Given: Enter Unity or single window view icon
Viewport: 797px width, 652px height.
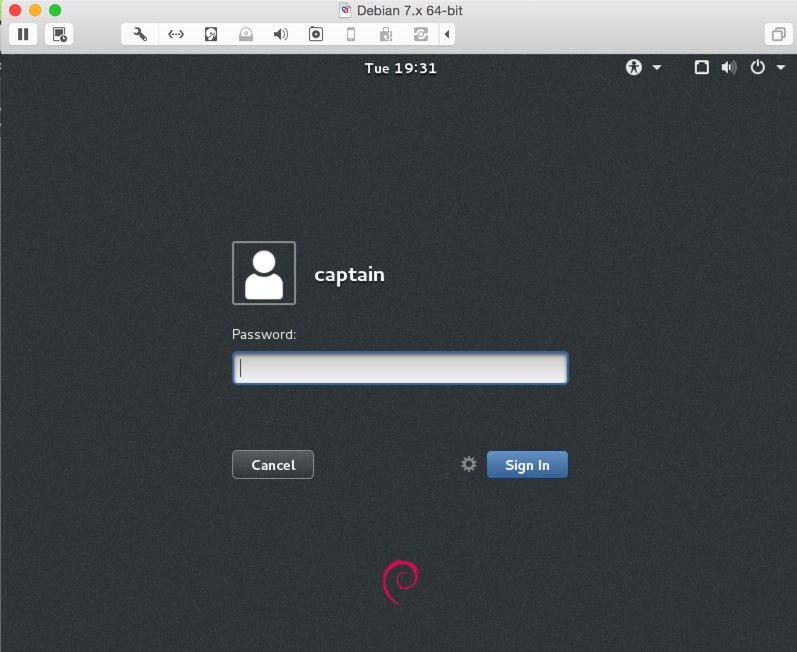Looking at the screenshot, I should pyautogui.click(x=778, y=34).
